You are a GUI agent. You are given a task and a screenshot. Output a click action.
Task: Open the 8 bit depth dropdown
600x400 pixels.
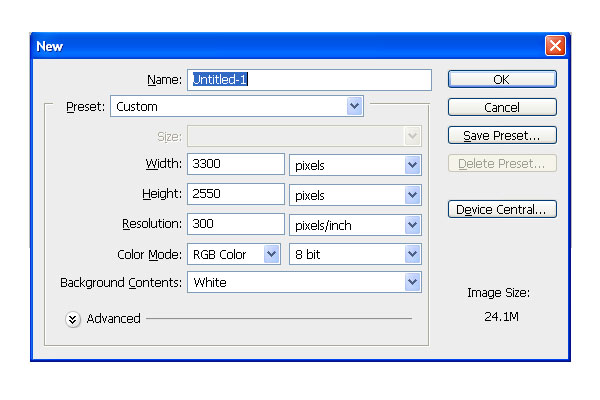pyautogui.click(x=355, y=254)
